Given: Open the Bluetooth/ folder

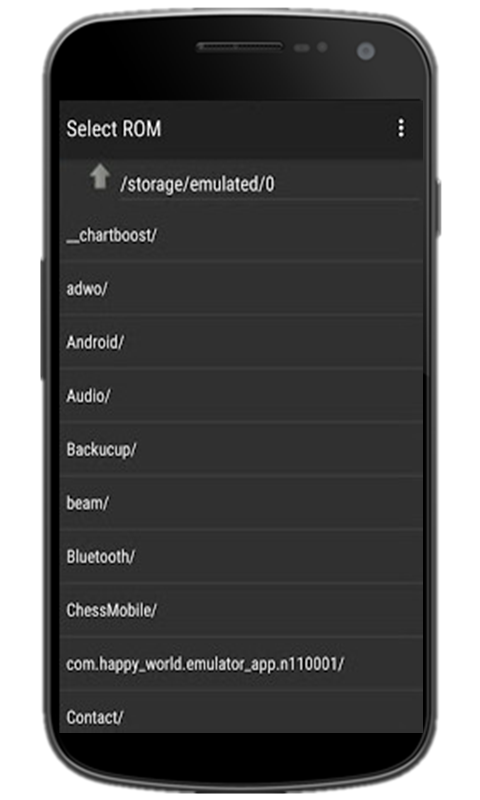Looking at the screenshot, I should coord(241,557).
